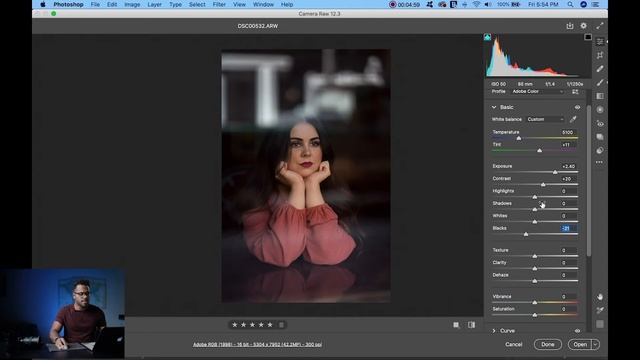Open the Layer menu
Viewport: 640px width, 360px height.
point(154,4)
